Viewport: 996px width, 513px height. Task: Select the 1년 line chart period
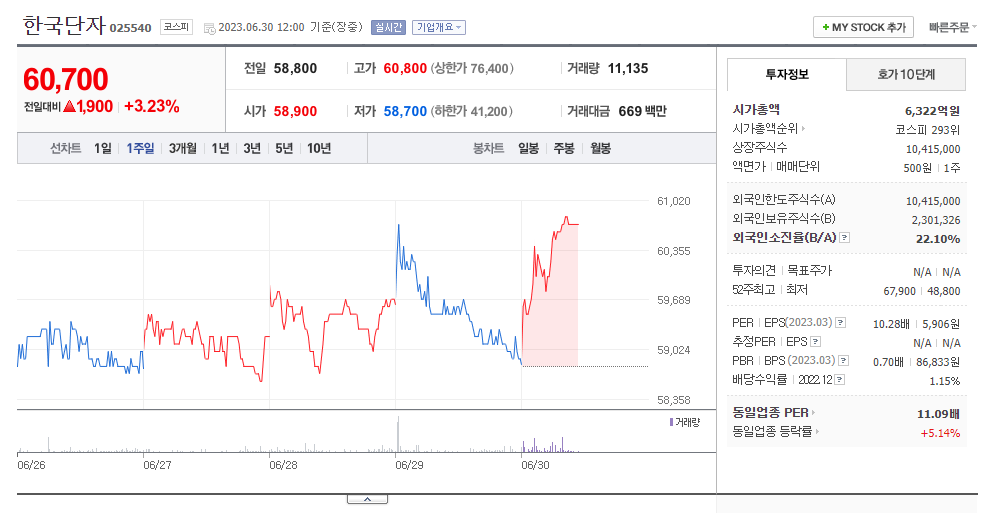point(220,148)
